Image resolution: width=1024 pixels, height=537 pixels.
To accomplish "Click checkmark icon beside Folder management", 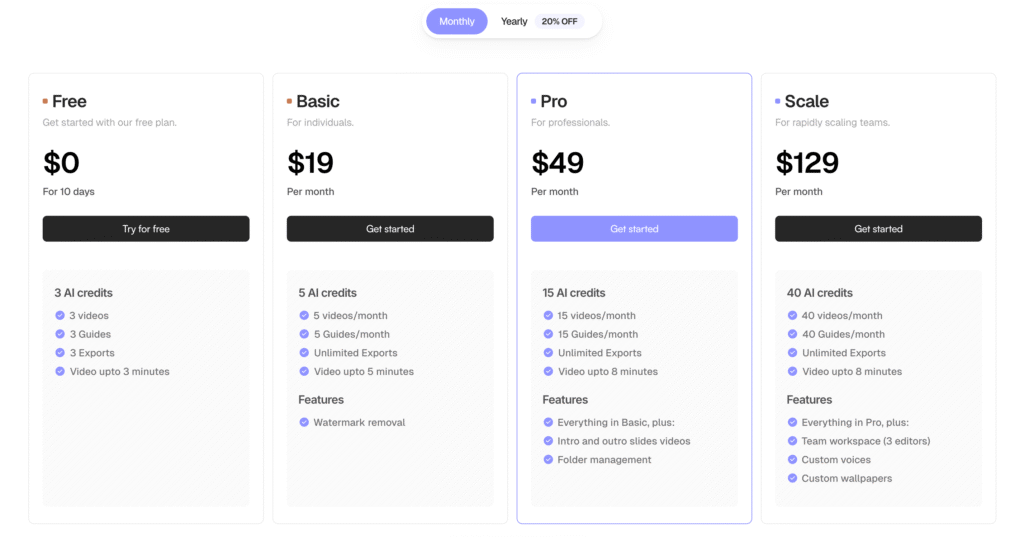I will point(548,459).
